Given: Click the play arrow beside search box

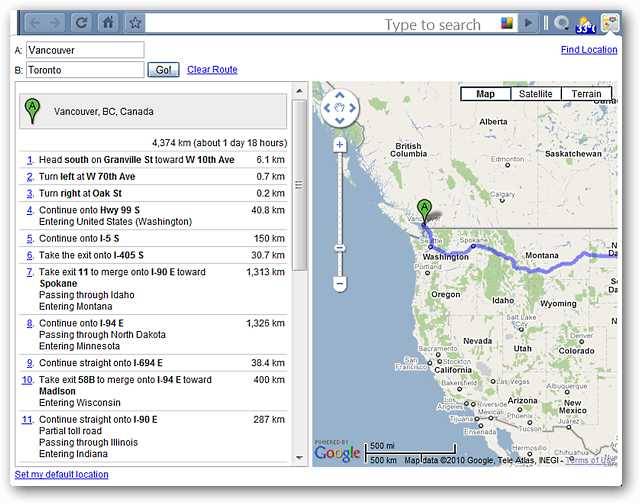Looking at the screenshot, I should 529,23.
